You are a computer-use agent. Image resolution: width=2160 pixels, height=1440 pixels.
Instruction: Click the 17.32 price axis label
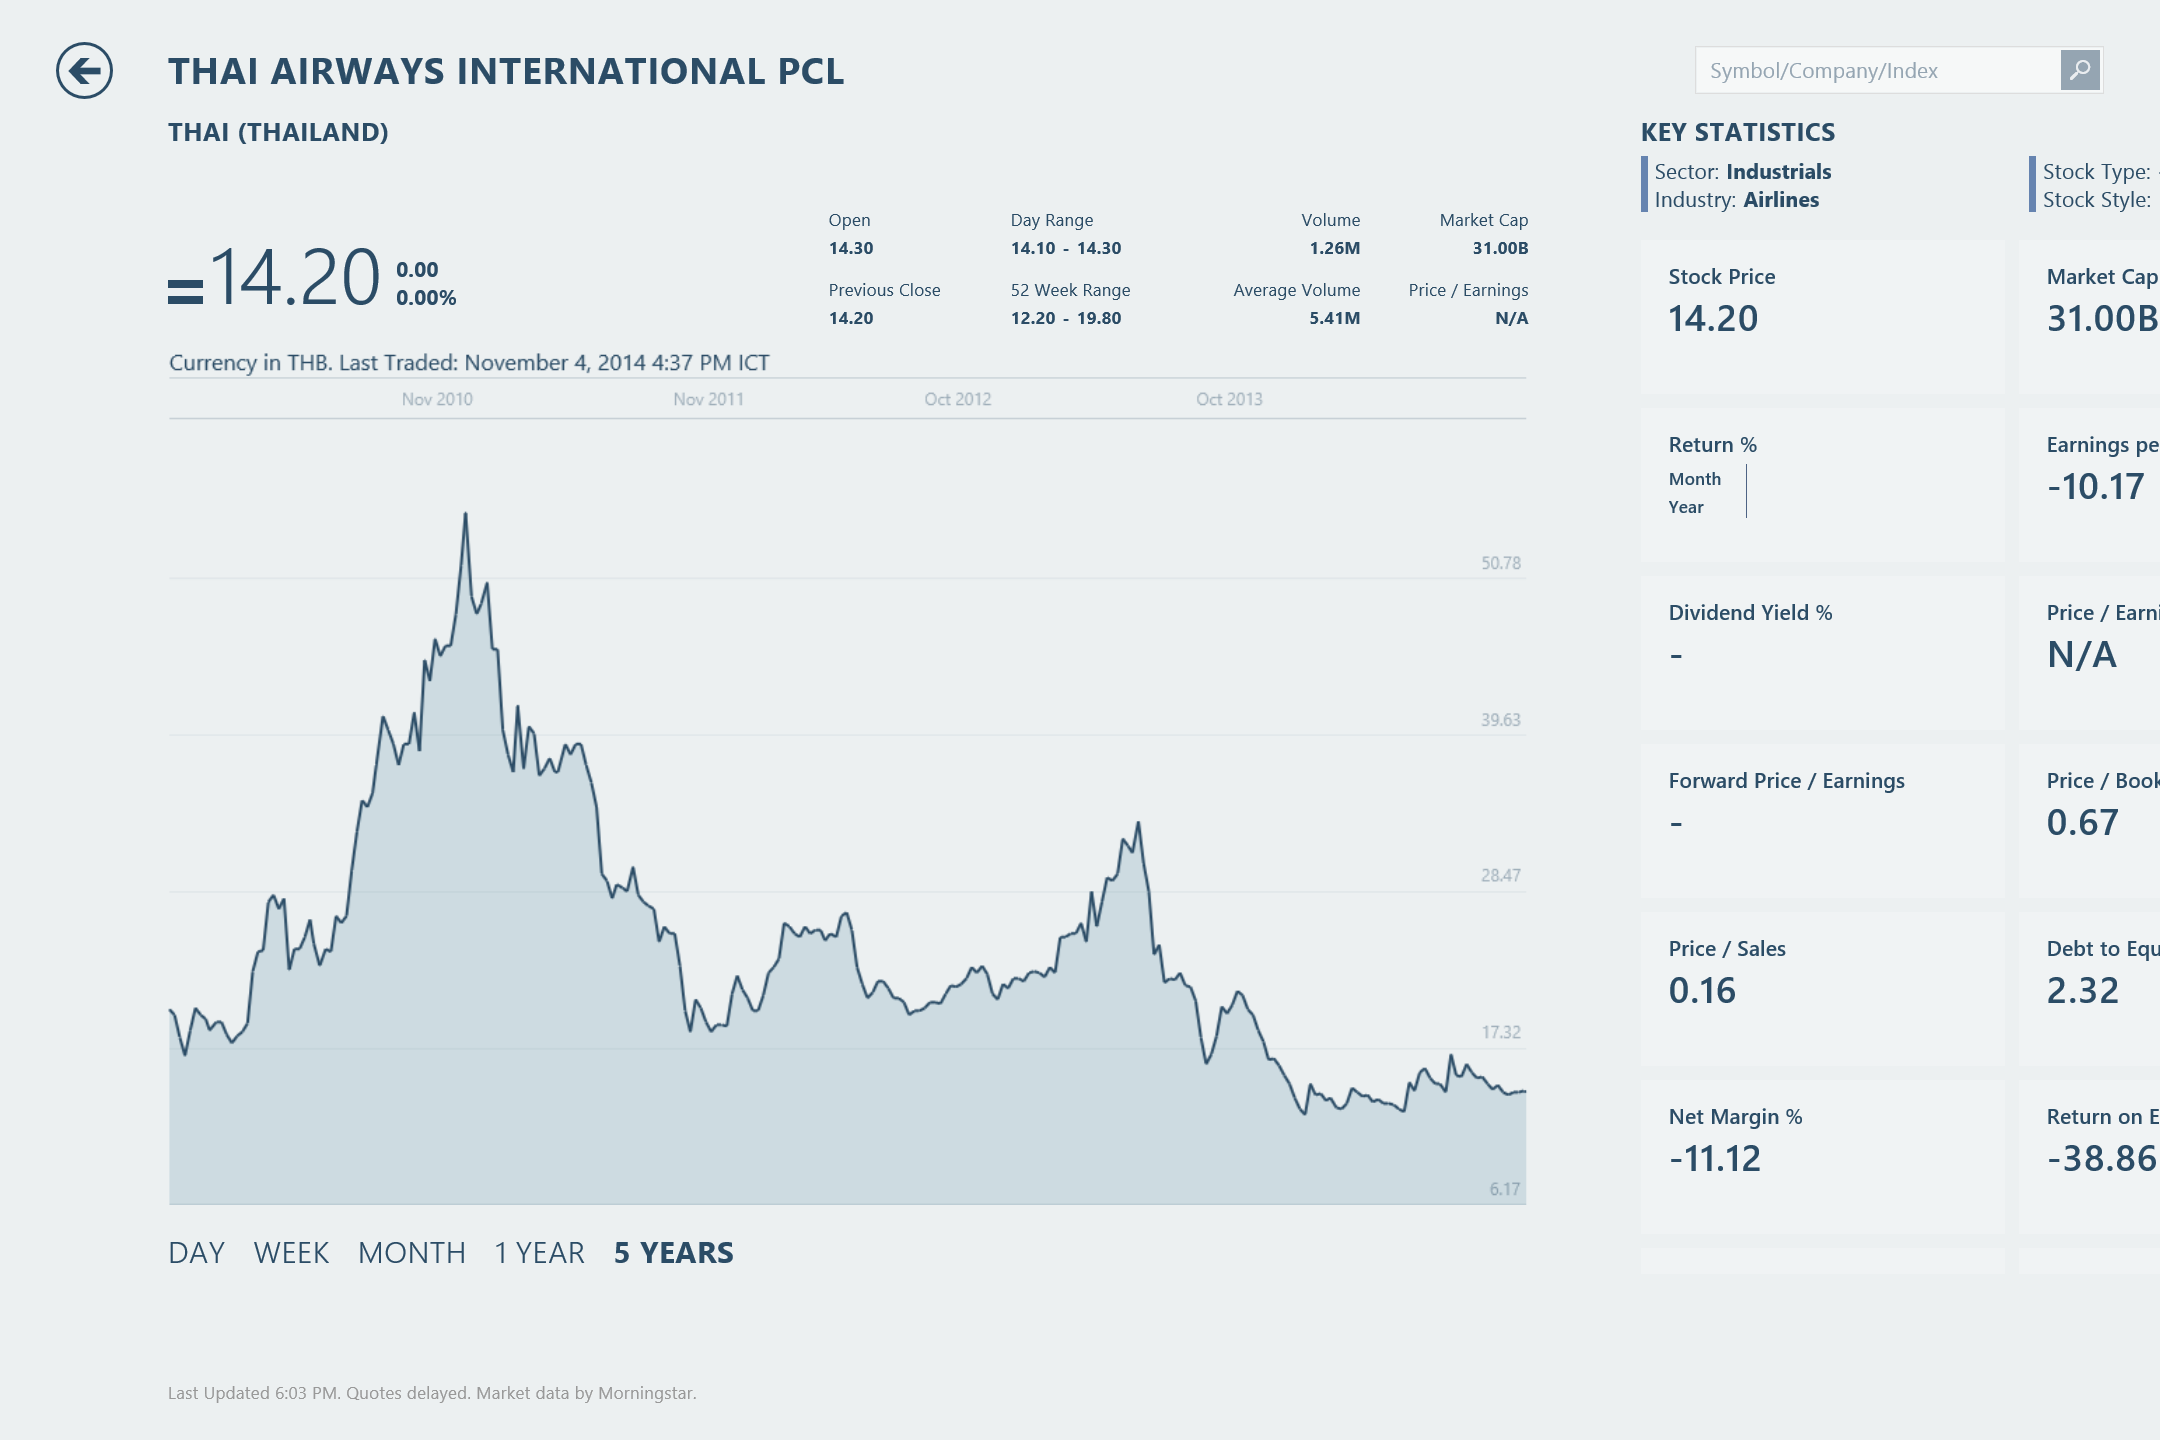point(1501,1032)
